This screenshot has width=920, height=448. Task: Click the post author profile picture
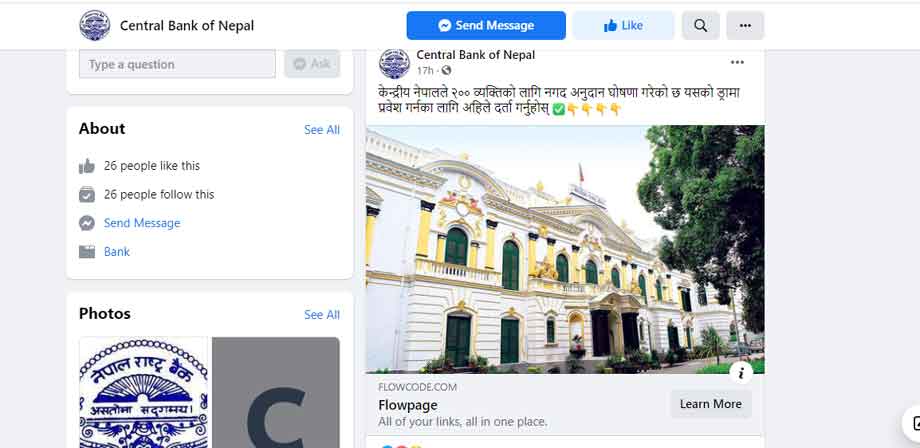tap(394, 63)
